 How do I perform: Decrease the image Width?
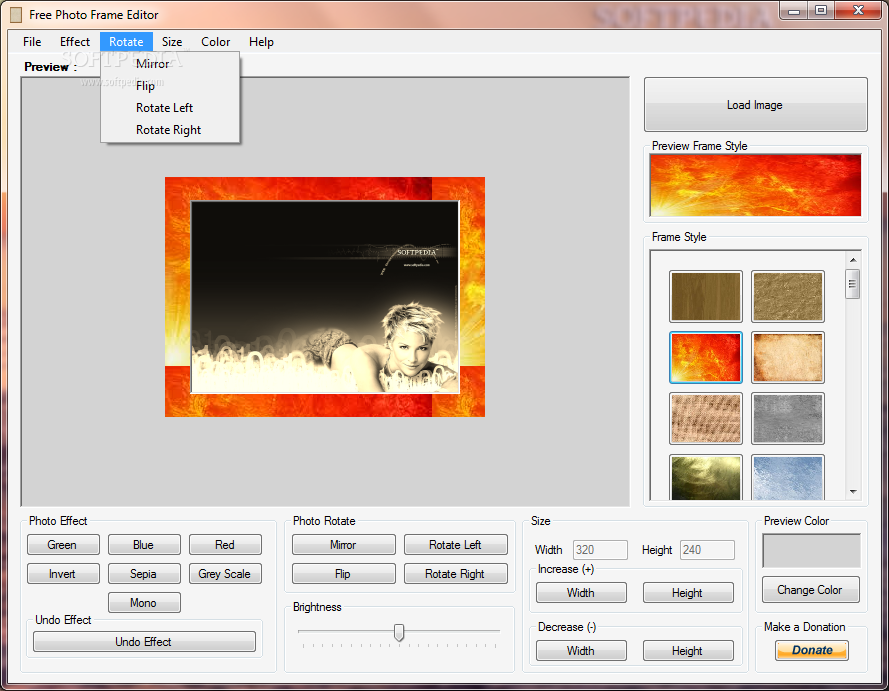point(581,651)
